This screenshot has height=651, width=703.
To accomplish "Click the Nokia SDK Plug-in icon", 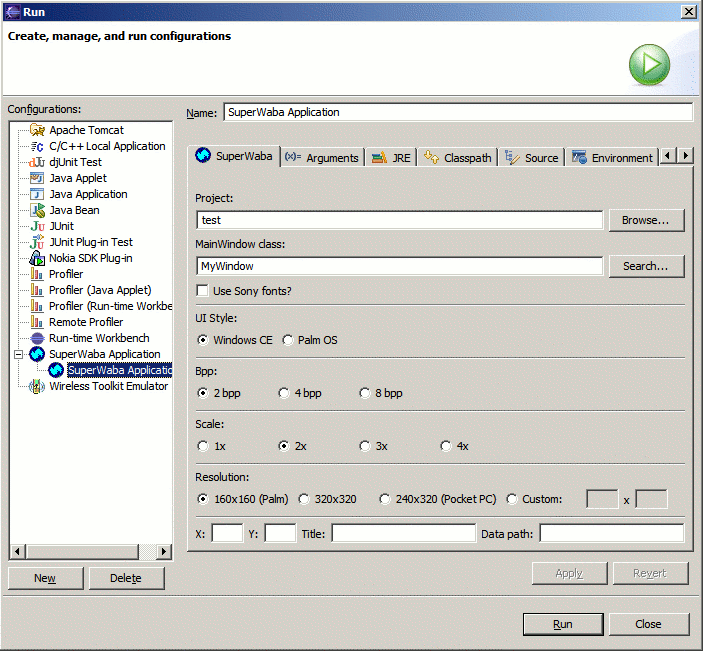I will click(x=37, y=258).
